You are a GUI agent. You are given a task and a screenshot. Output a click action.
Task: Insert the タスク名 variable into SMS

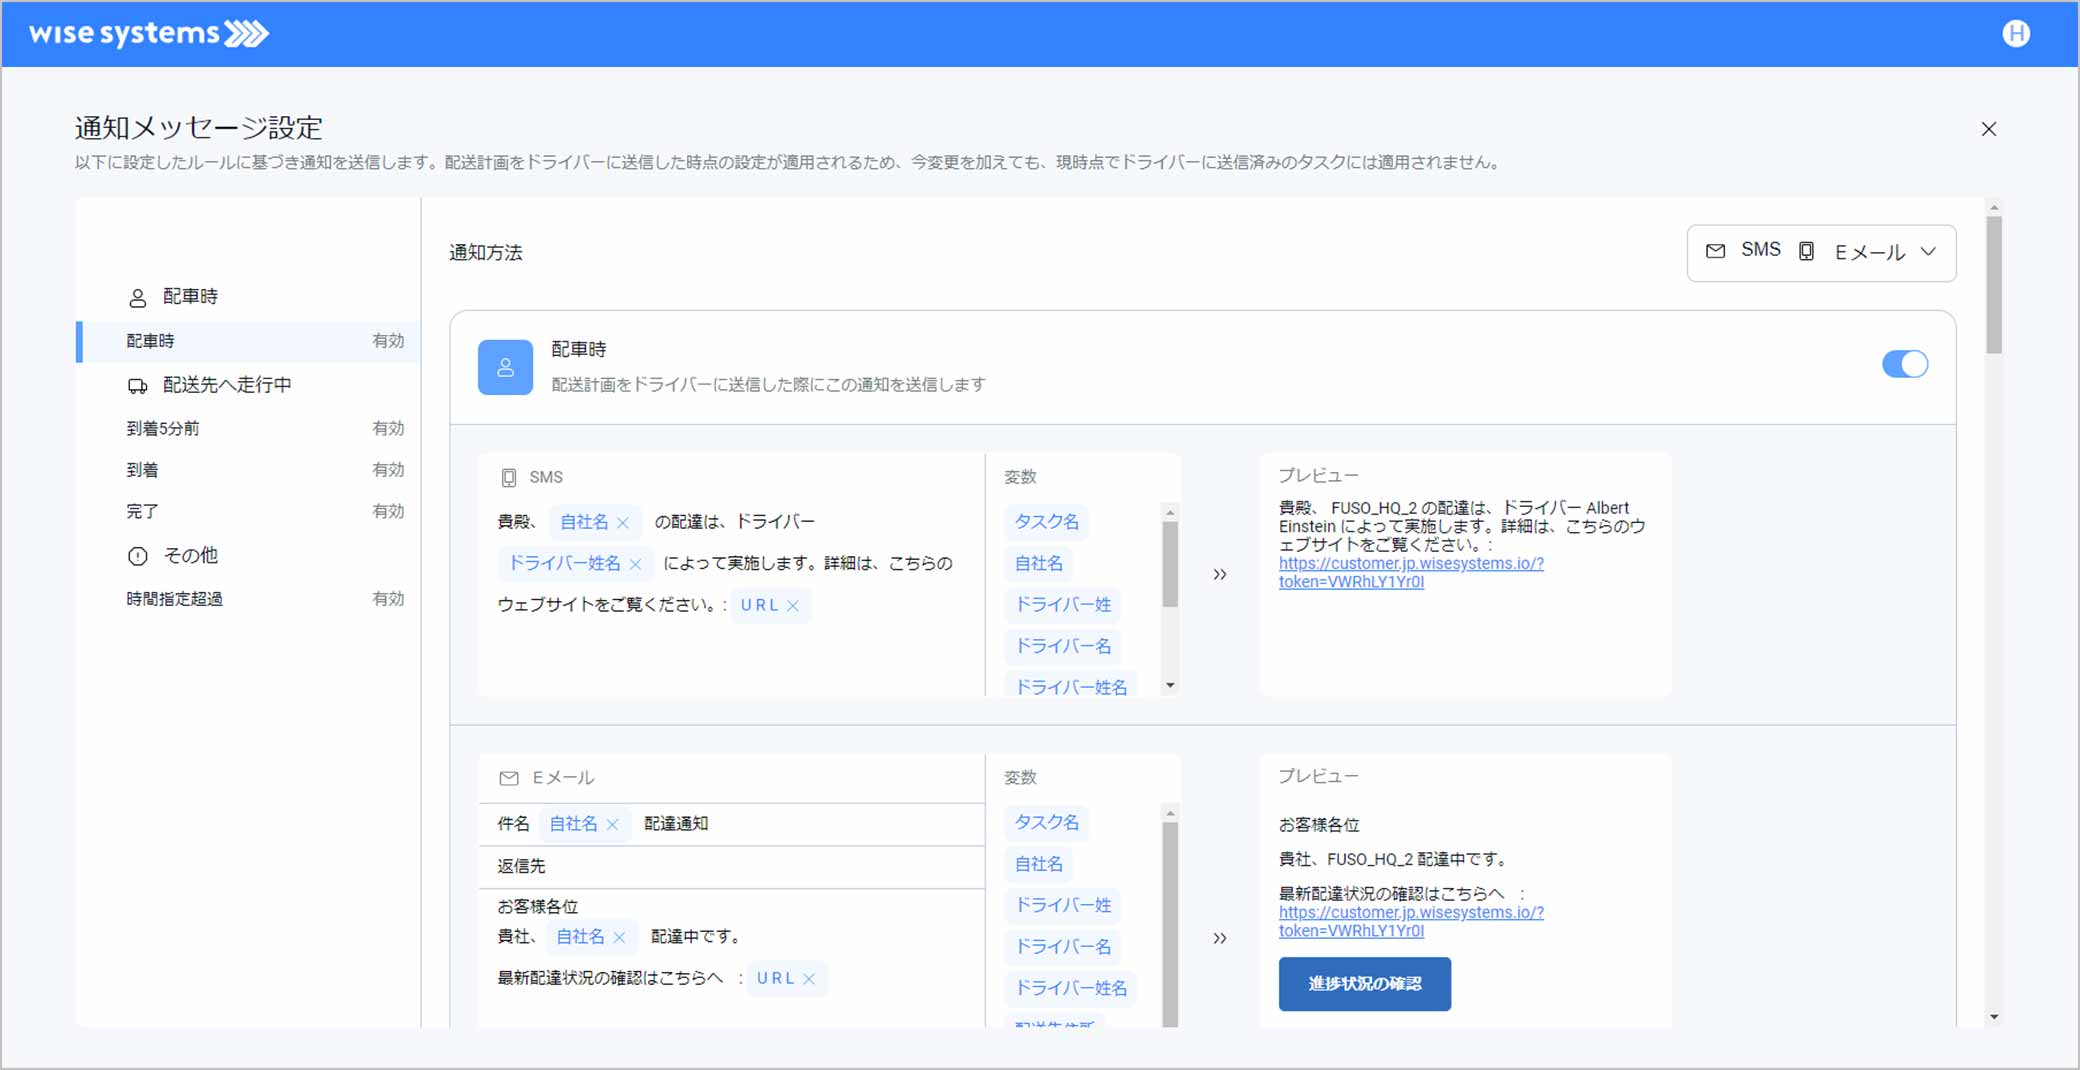[1046, 522]
